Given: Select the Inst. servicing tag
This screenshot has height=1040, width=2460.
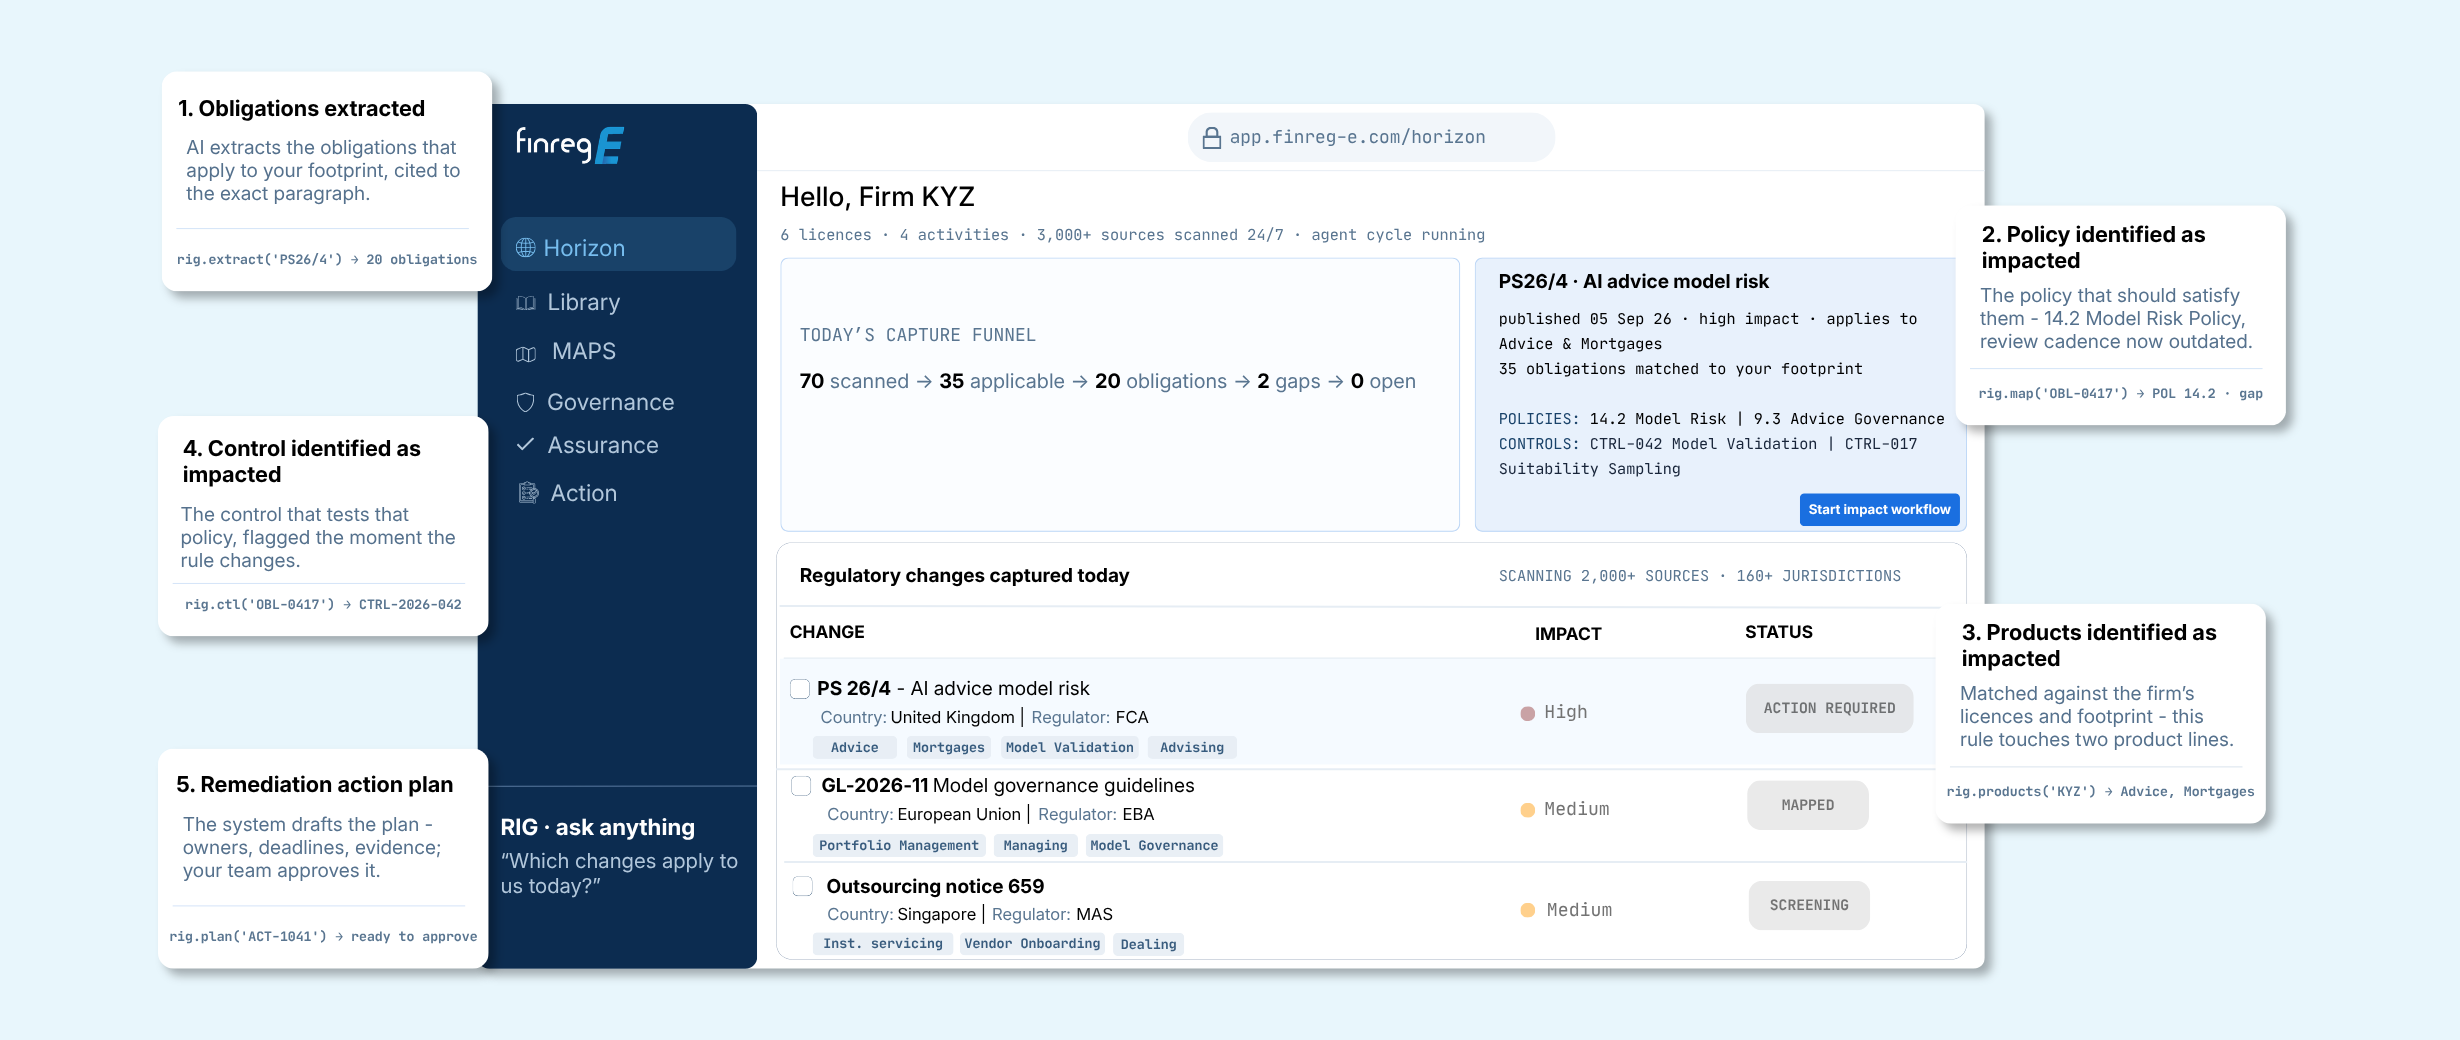Looking at the screenshot, I should tap(883, 943).
